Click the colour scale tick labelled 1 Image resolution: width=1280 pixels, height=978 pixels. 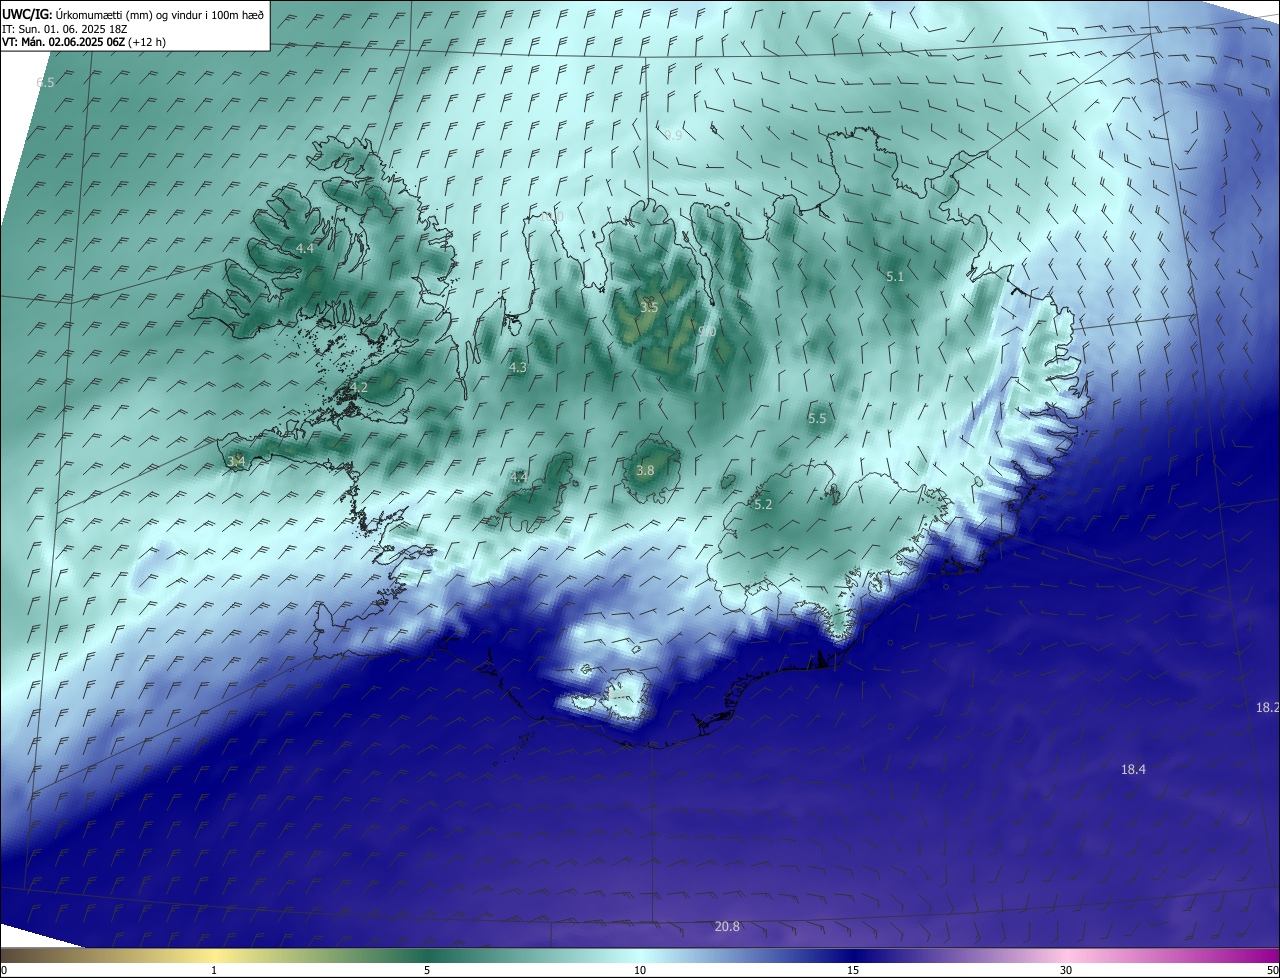pos(214,970)
